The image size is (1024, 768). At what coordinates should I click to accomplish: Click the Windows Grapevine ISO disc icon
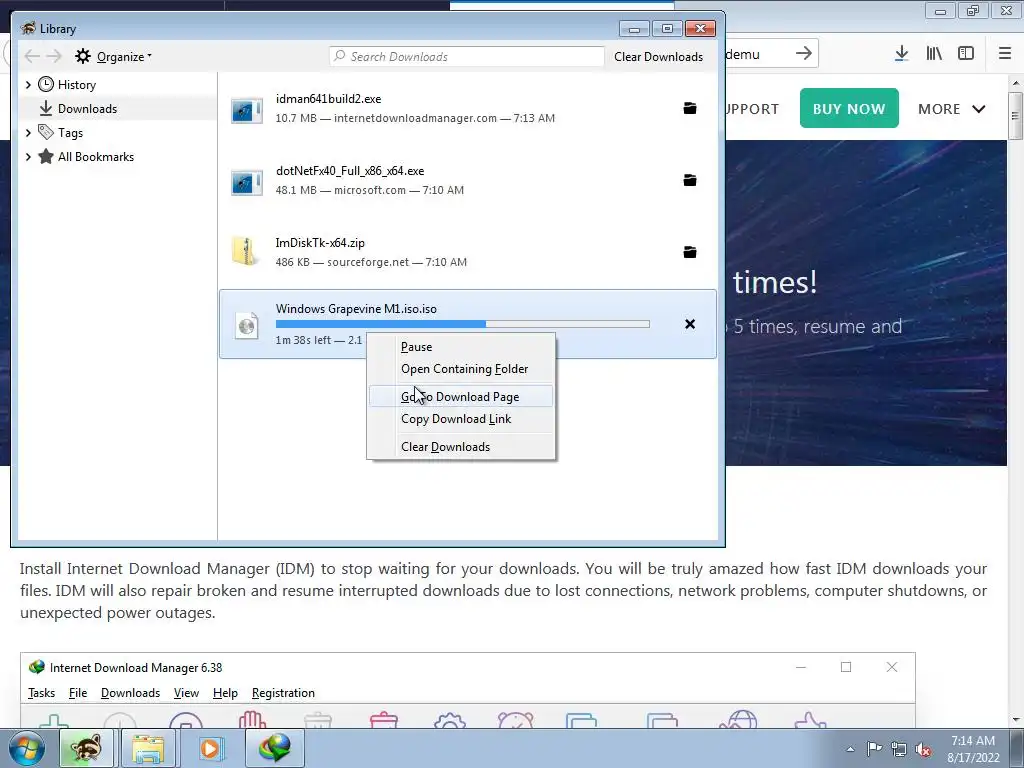[x=247, y=325]
